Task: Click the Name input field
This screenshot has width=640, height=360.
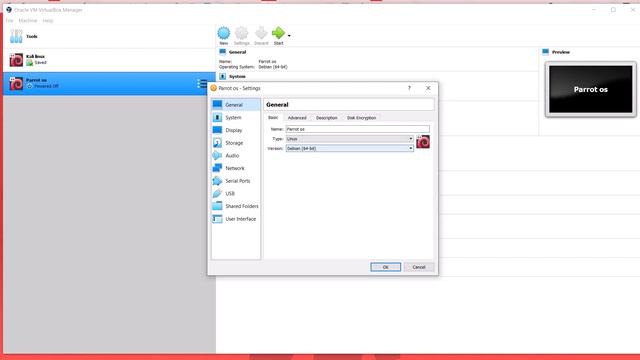Action: click(357, 129)
